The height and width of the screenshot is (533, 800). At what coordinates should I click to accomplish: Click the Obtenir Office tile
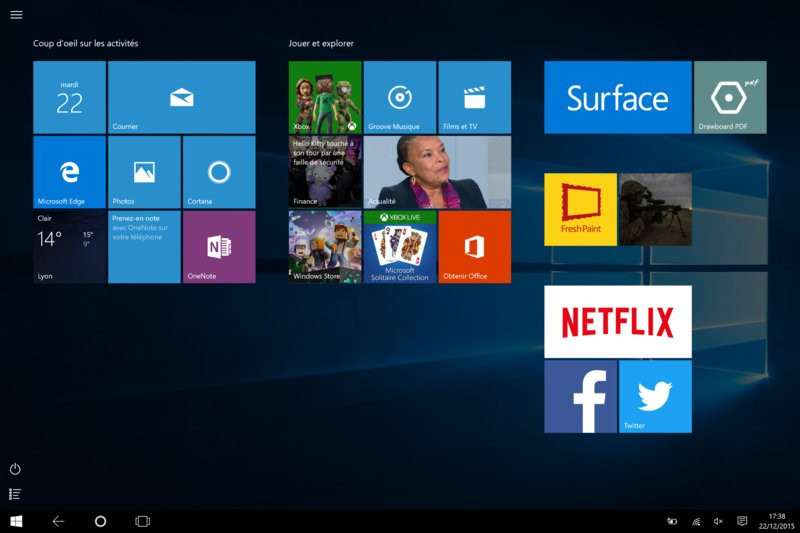(474, 247)
